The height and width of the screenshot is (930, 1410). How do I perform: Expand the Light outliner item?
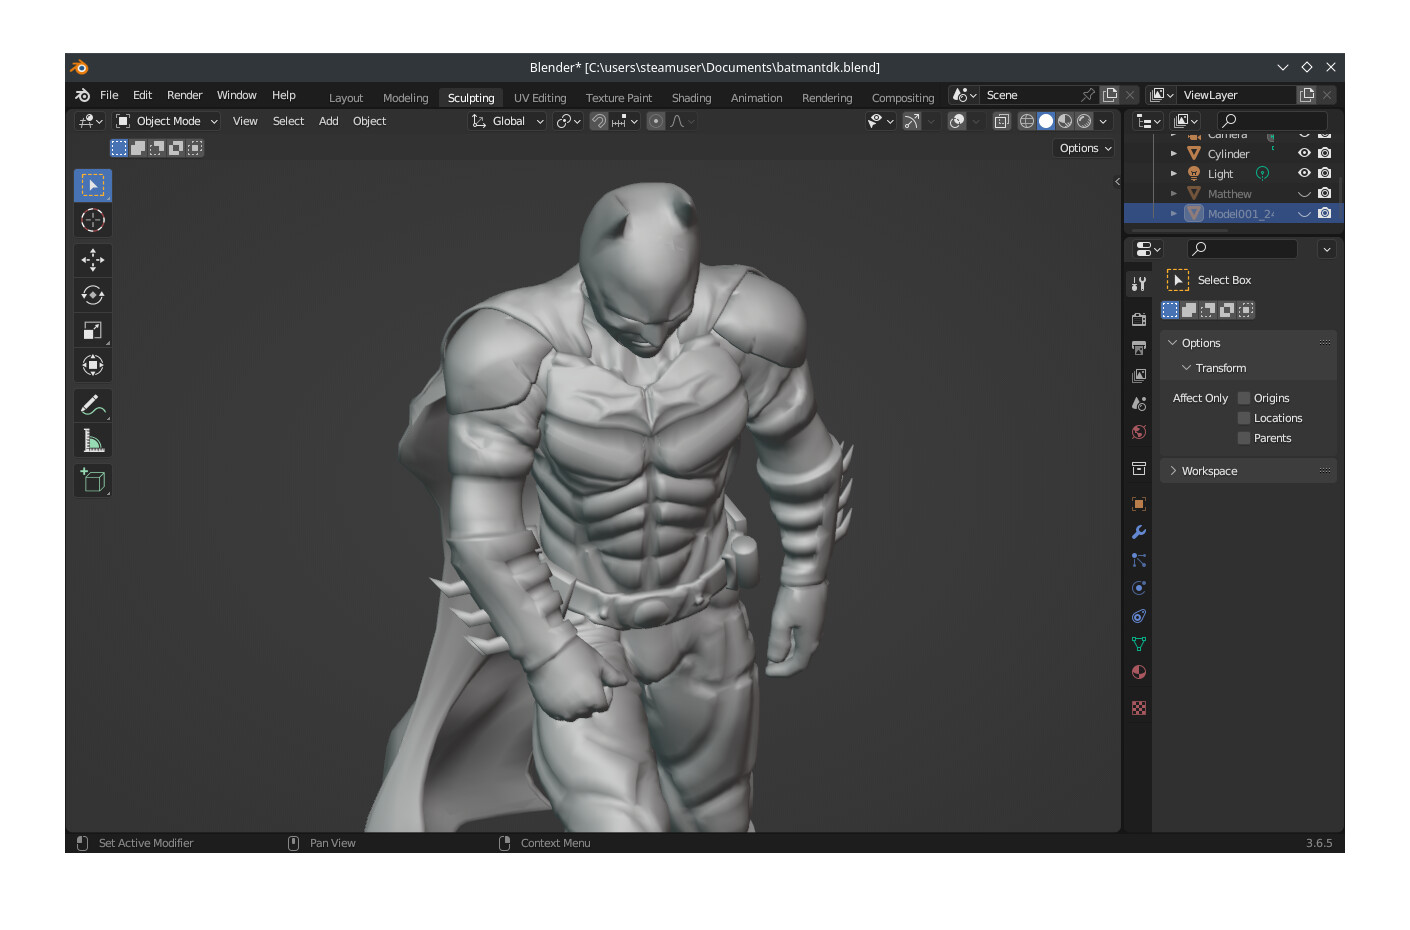click(x=1174, y=174)
